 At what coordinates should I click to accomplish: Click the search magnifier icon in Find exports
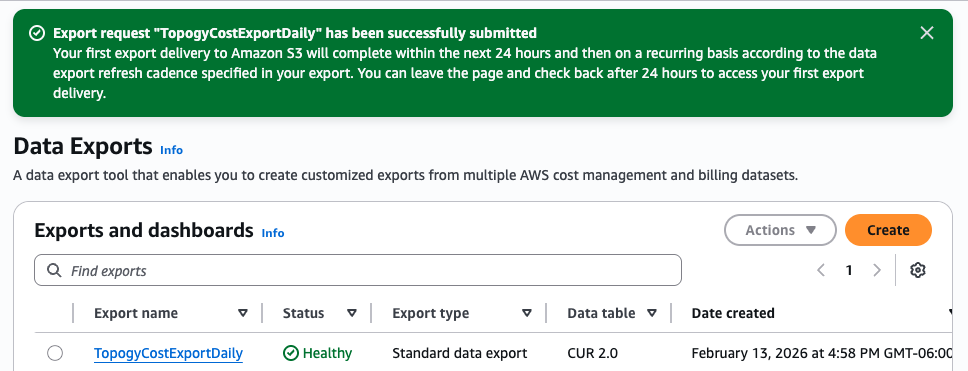[x=54, y=270]
